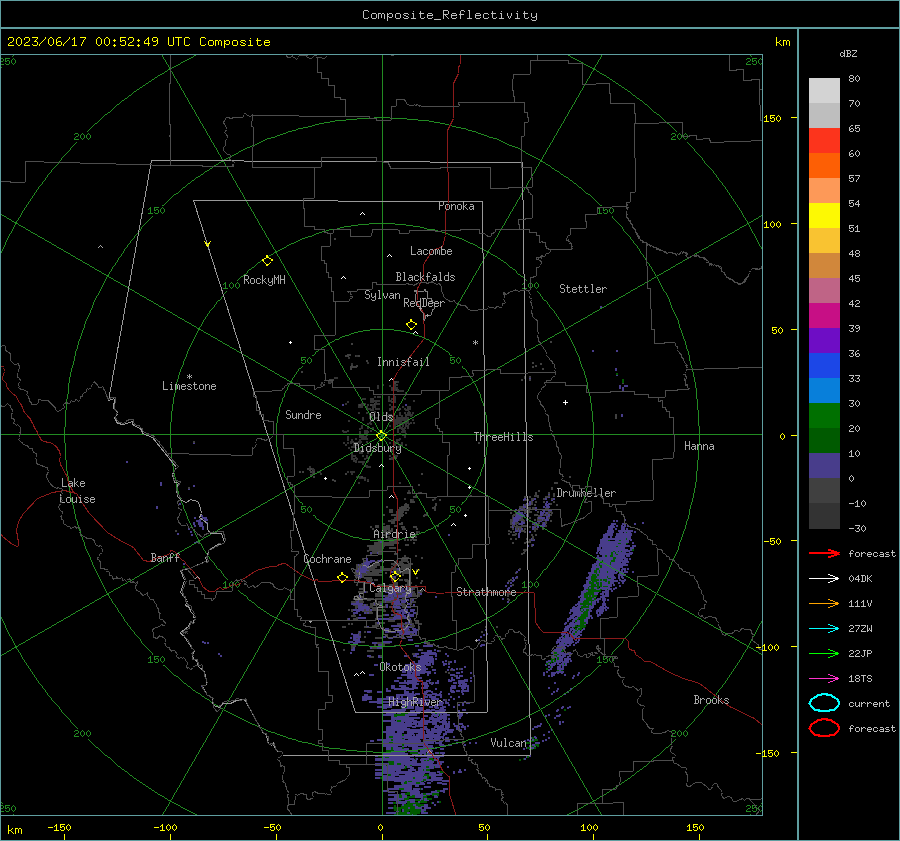Click the Sylvan label
Screen dimensions: 900x841
pyautogui.click(x=382, y=295)
